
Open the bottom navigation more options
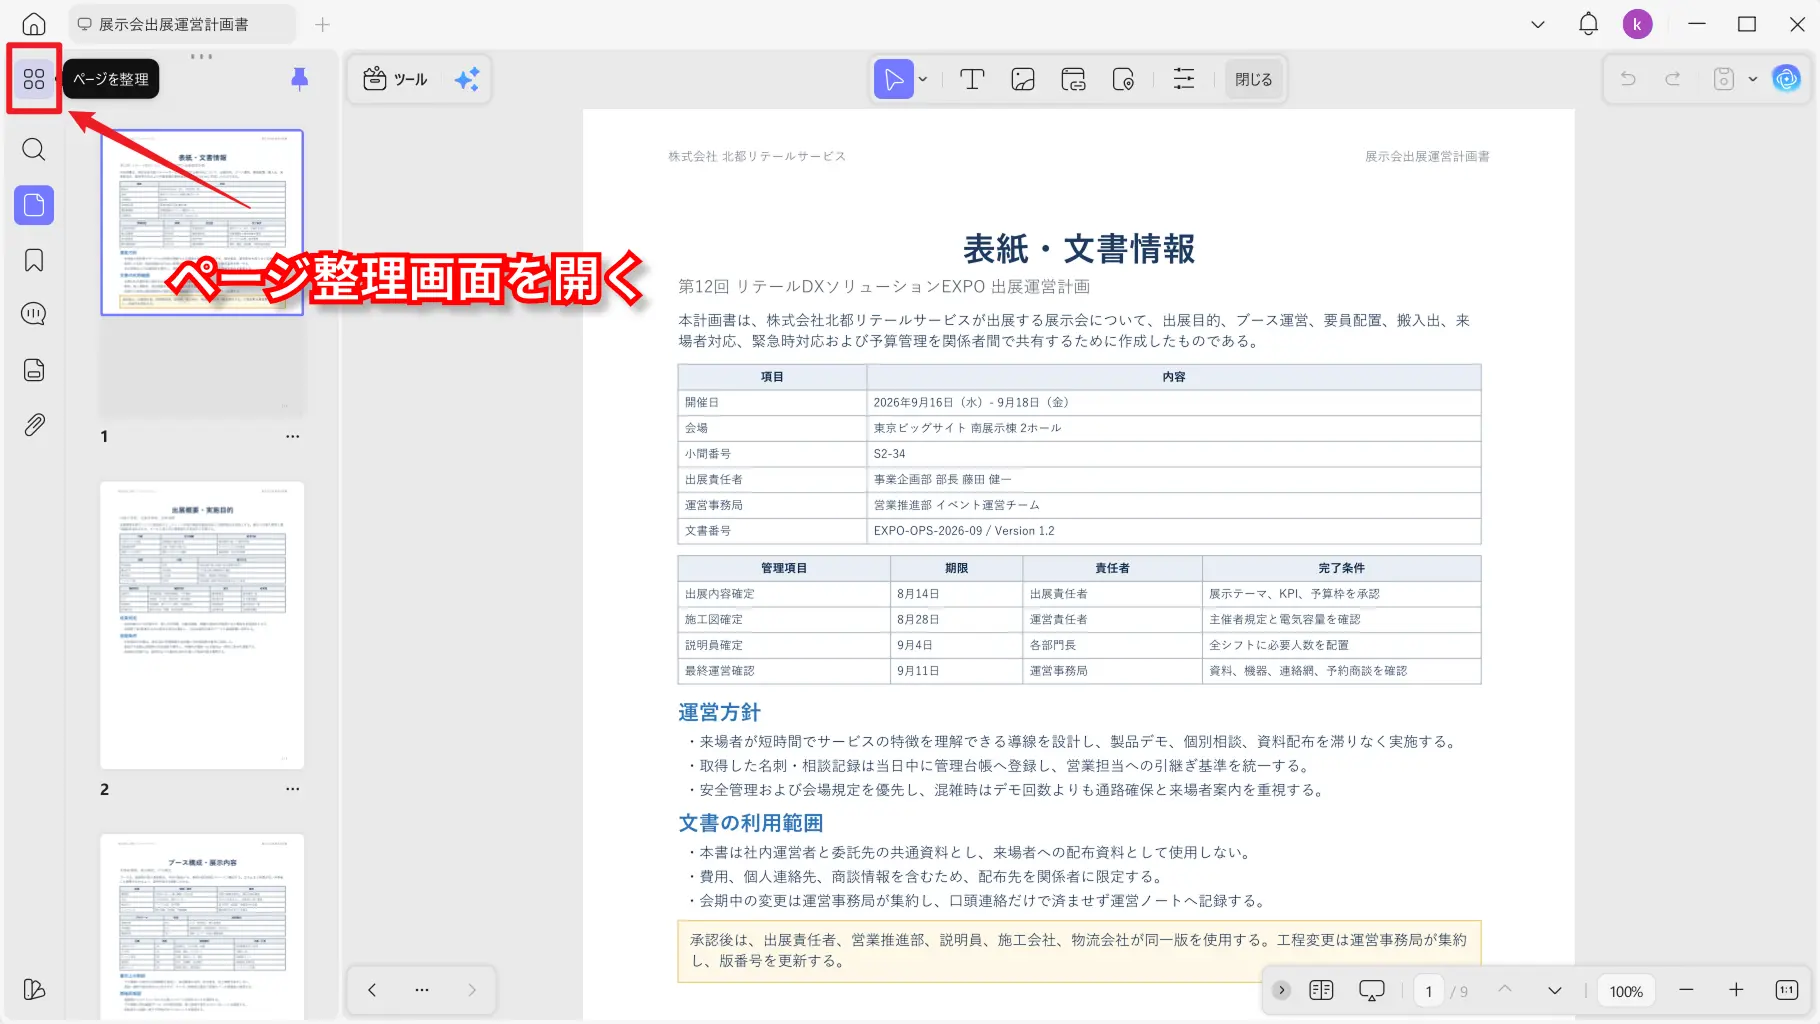tap(422, 990)
